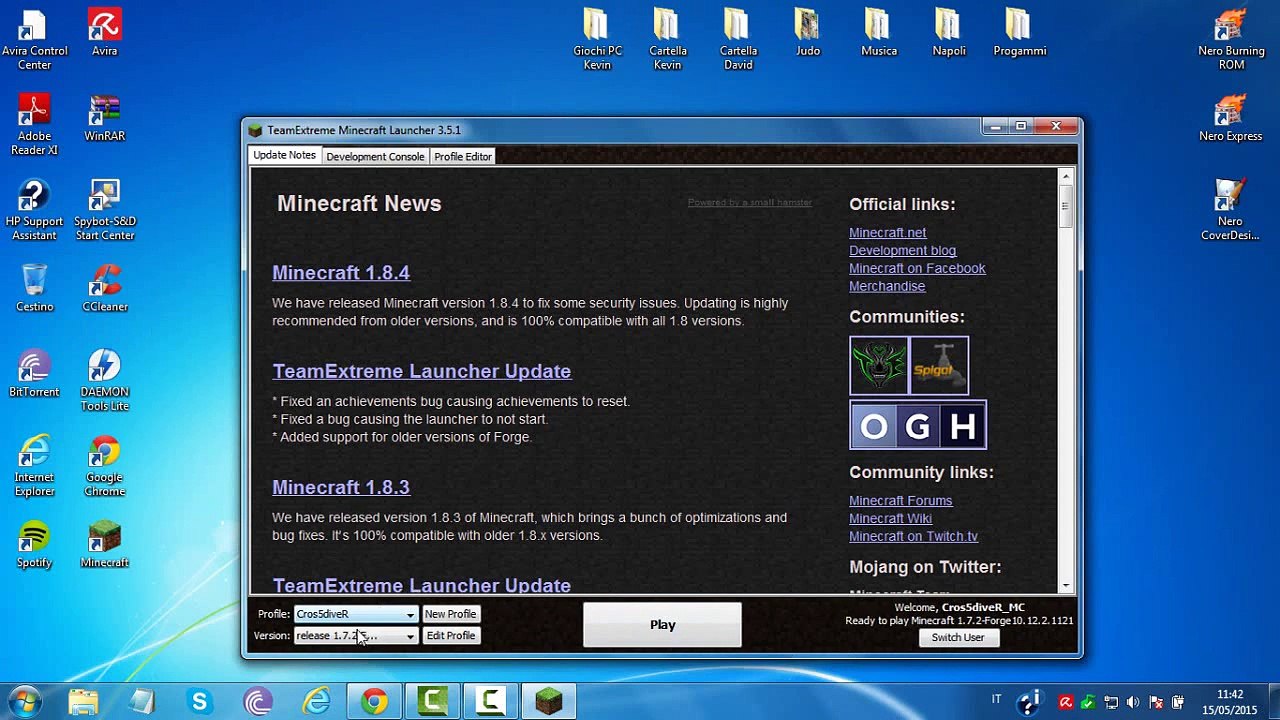1280x720 pixels.
Task: Select the Google Chrome desktop icon
Action: point(105,466)
